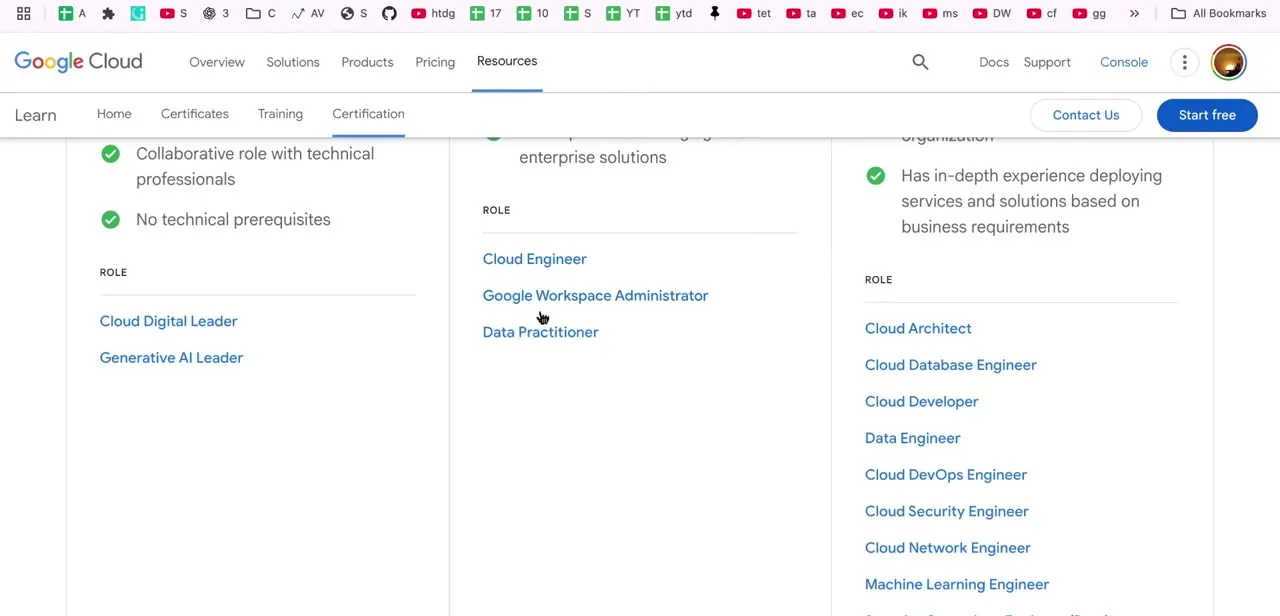Viewport: 1280px width, 616px height.
Task: Open the Resources nav menu
Action: pyautogui.click(x=507, y=61)
